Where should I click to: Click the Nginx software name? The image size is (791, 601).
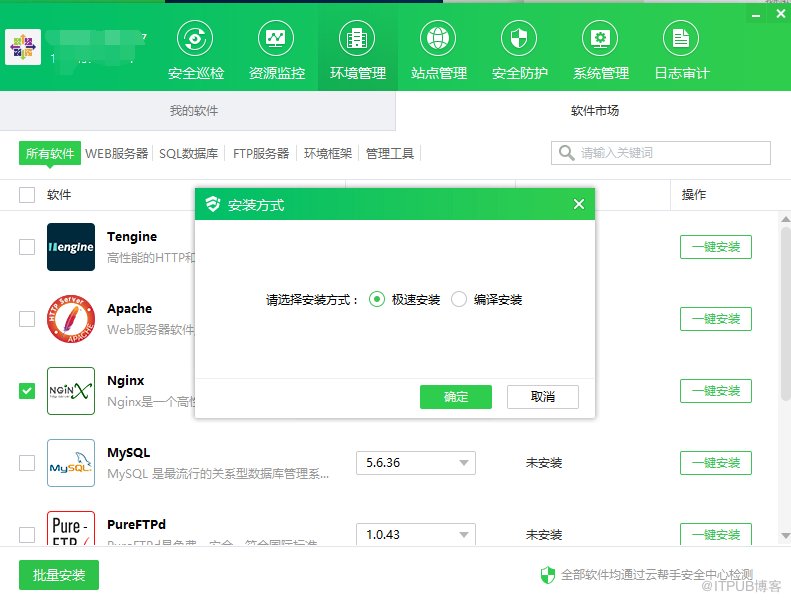click(x=126, y=380)
